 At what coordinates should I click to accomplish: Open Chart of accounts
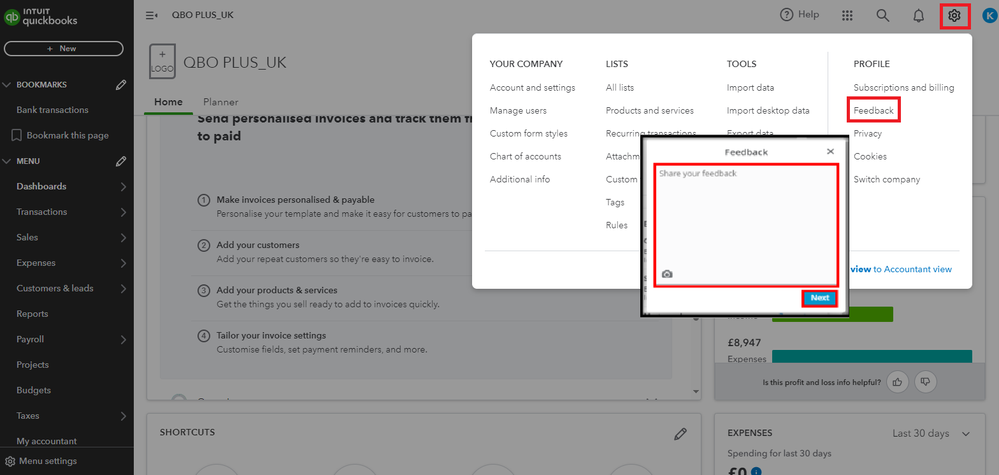[x=525, y=157]
